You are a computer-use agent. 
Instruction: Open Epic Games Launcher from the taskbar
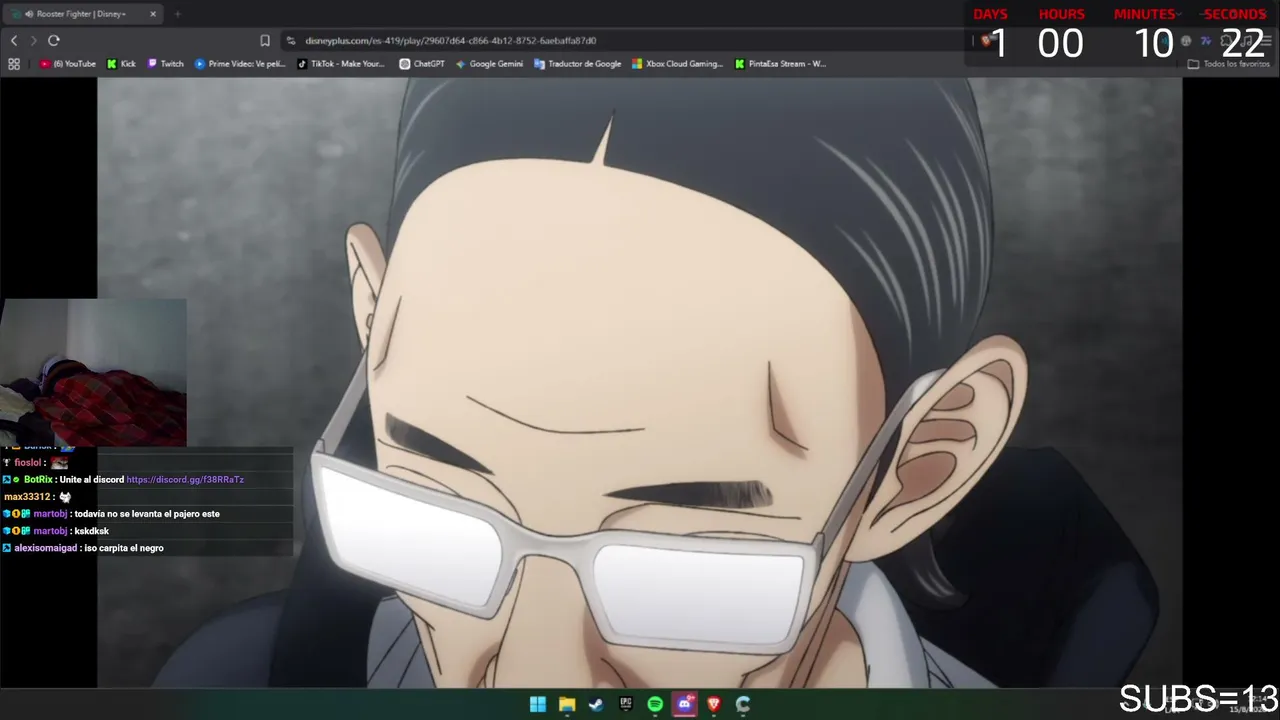tap(626, 704)
